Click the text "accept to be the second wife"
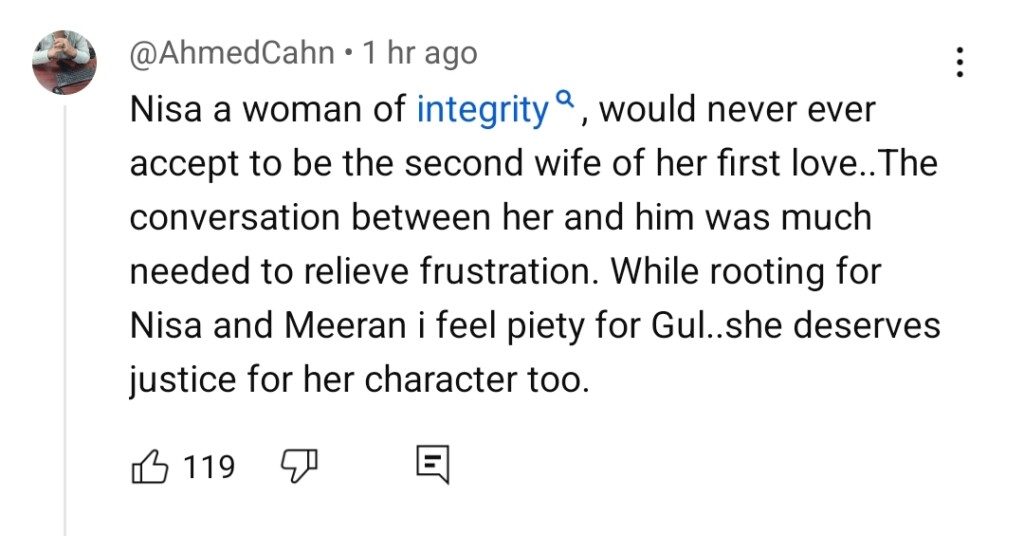 [x=340, y=163]
